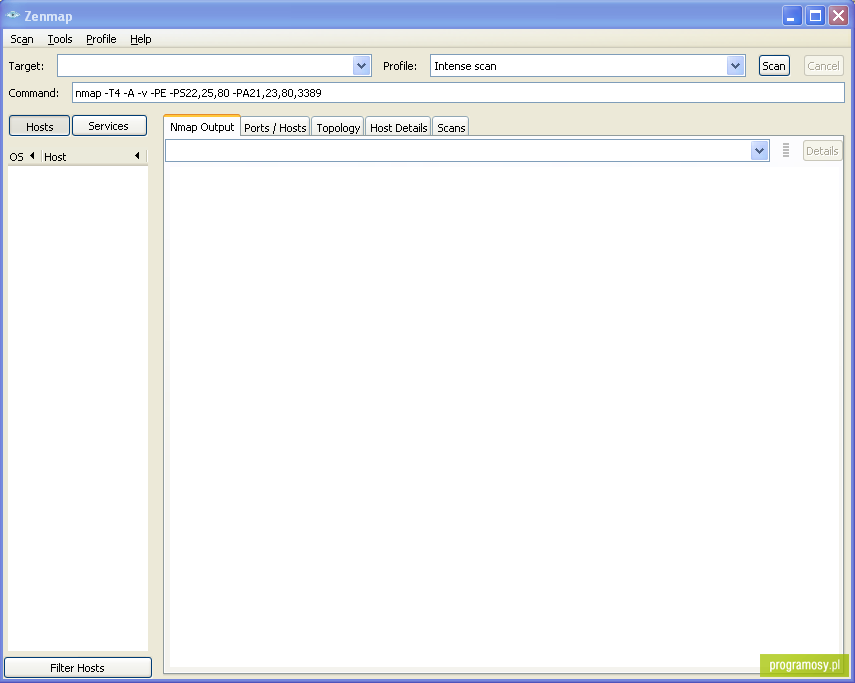This screenshot has width=855, height=683.
Task: Switch to the Ports / Hosts tab
Action: click(275, 128)
